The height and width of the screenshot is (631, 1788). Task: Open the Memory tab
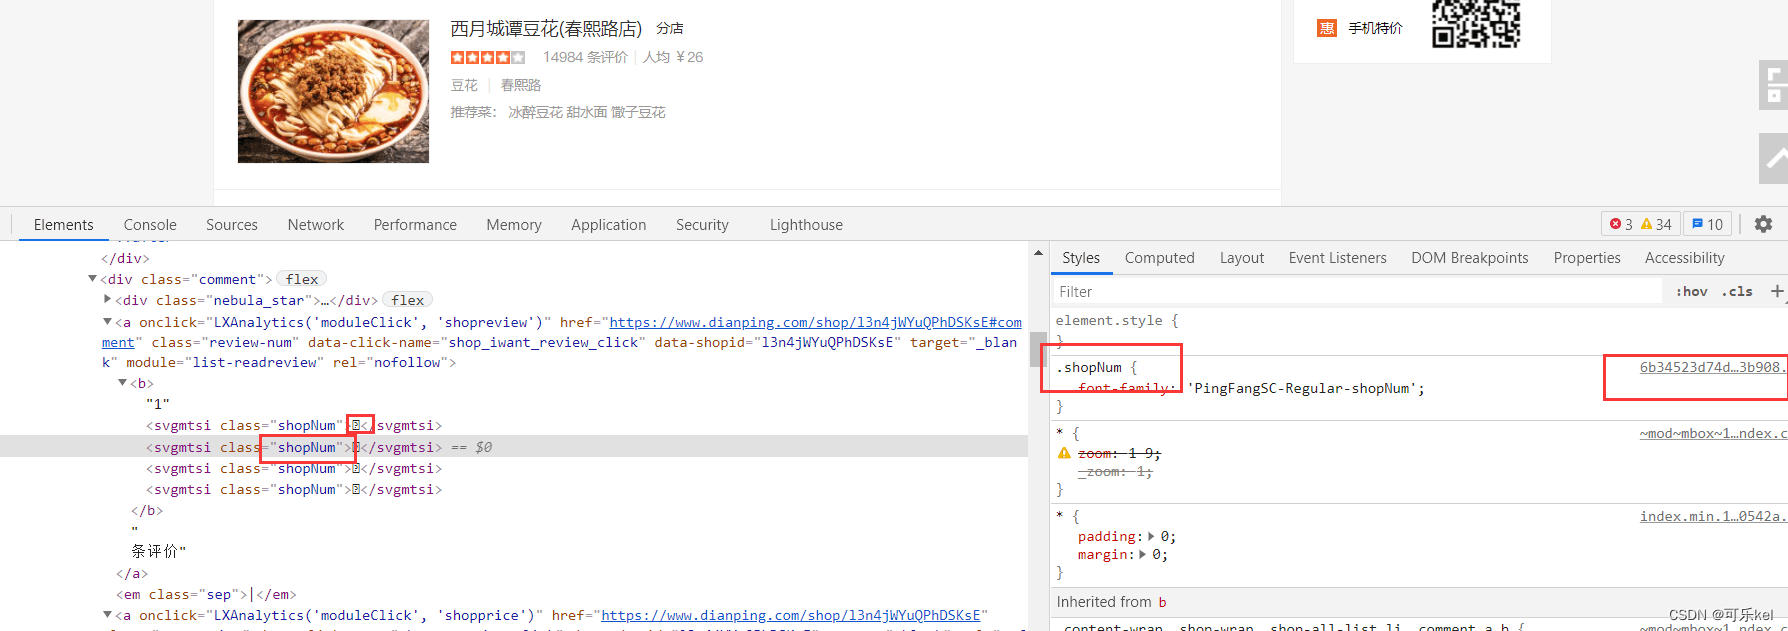514,225
